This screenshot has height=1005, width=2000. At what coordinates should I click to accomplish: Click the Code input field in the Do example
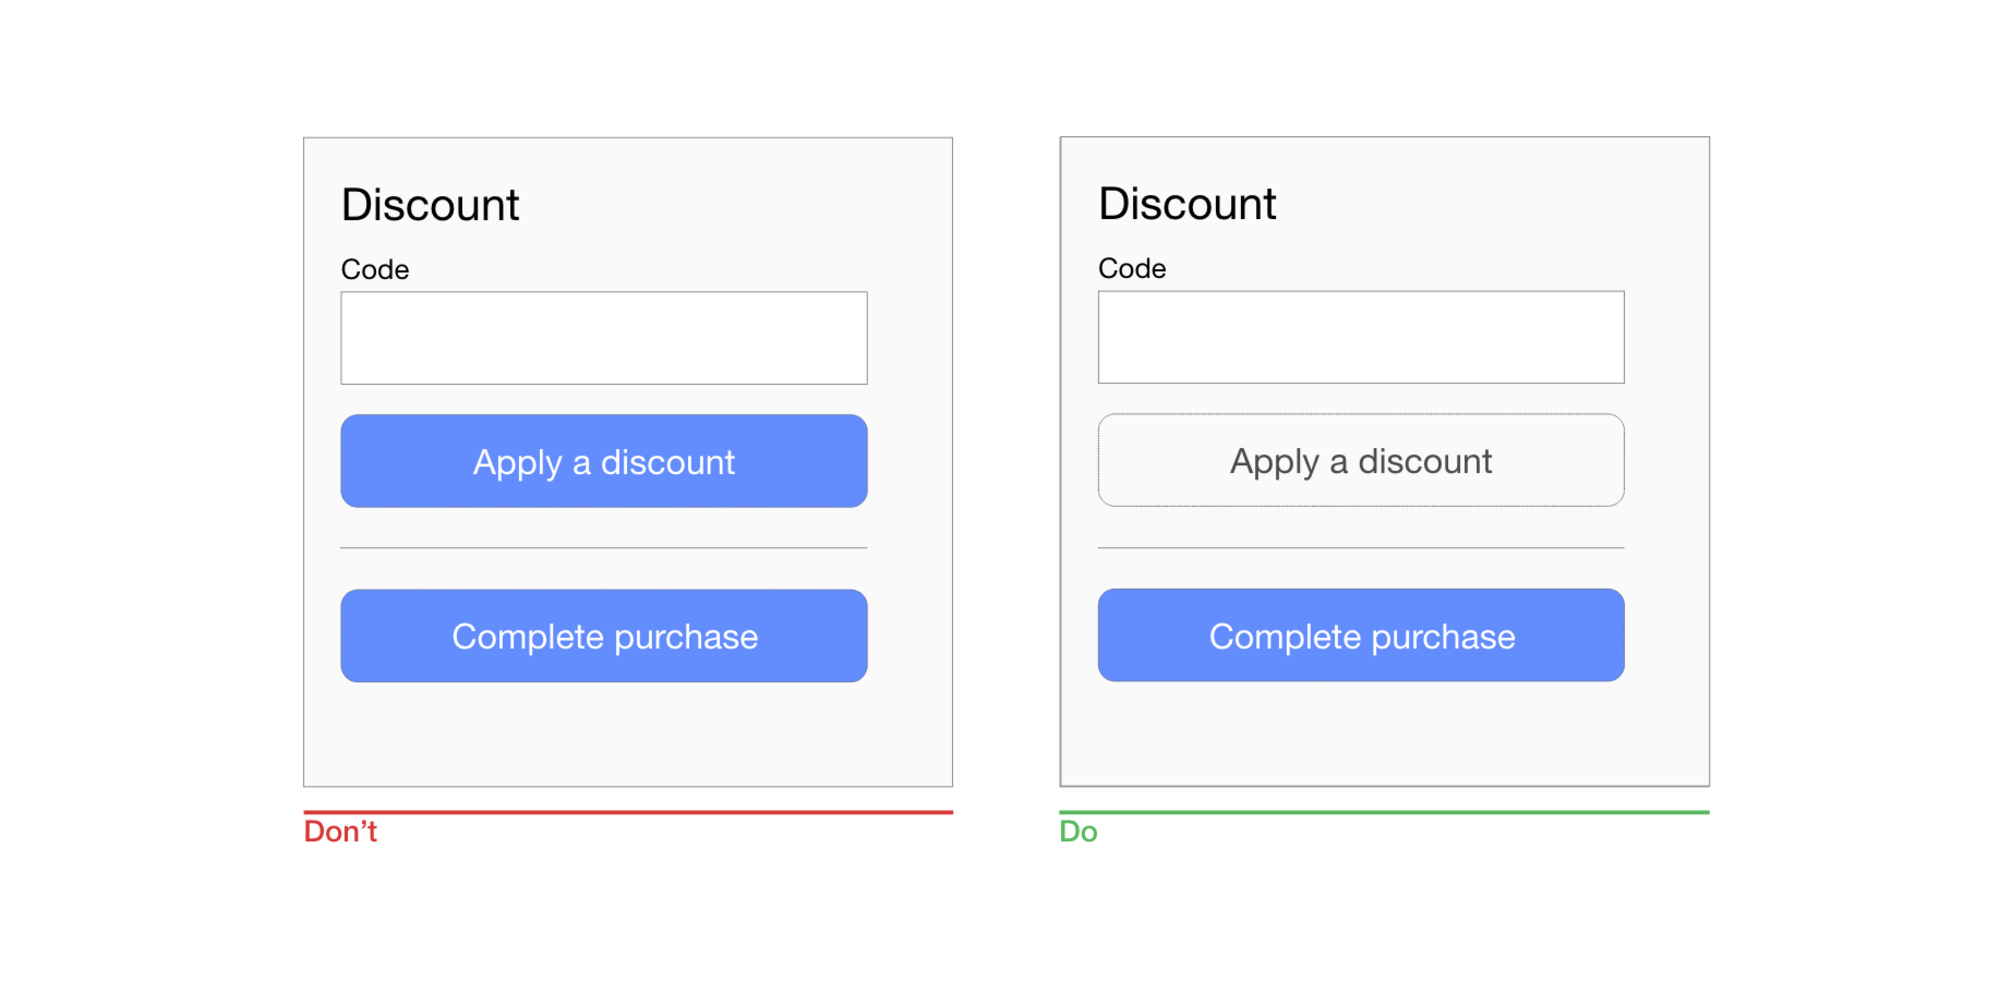click(1360, 337)
